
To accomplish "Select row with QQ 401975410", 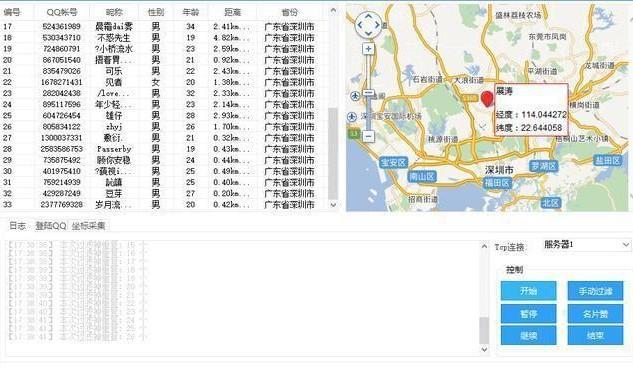I will point(161,171).
